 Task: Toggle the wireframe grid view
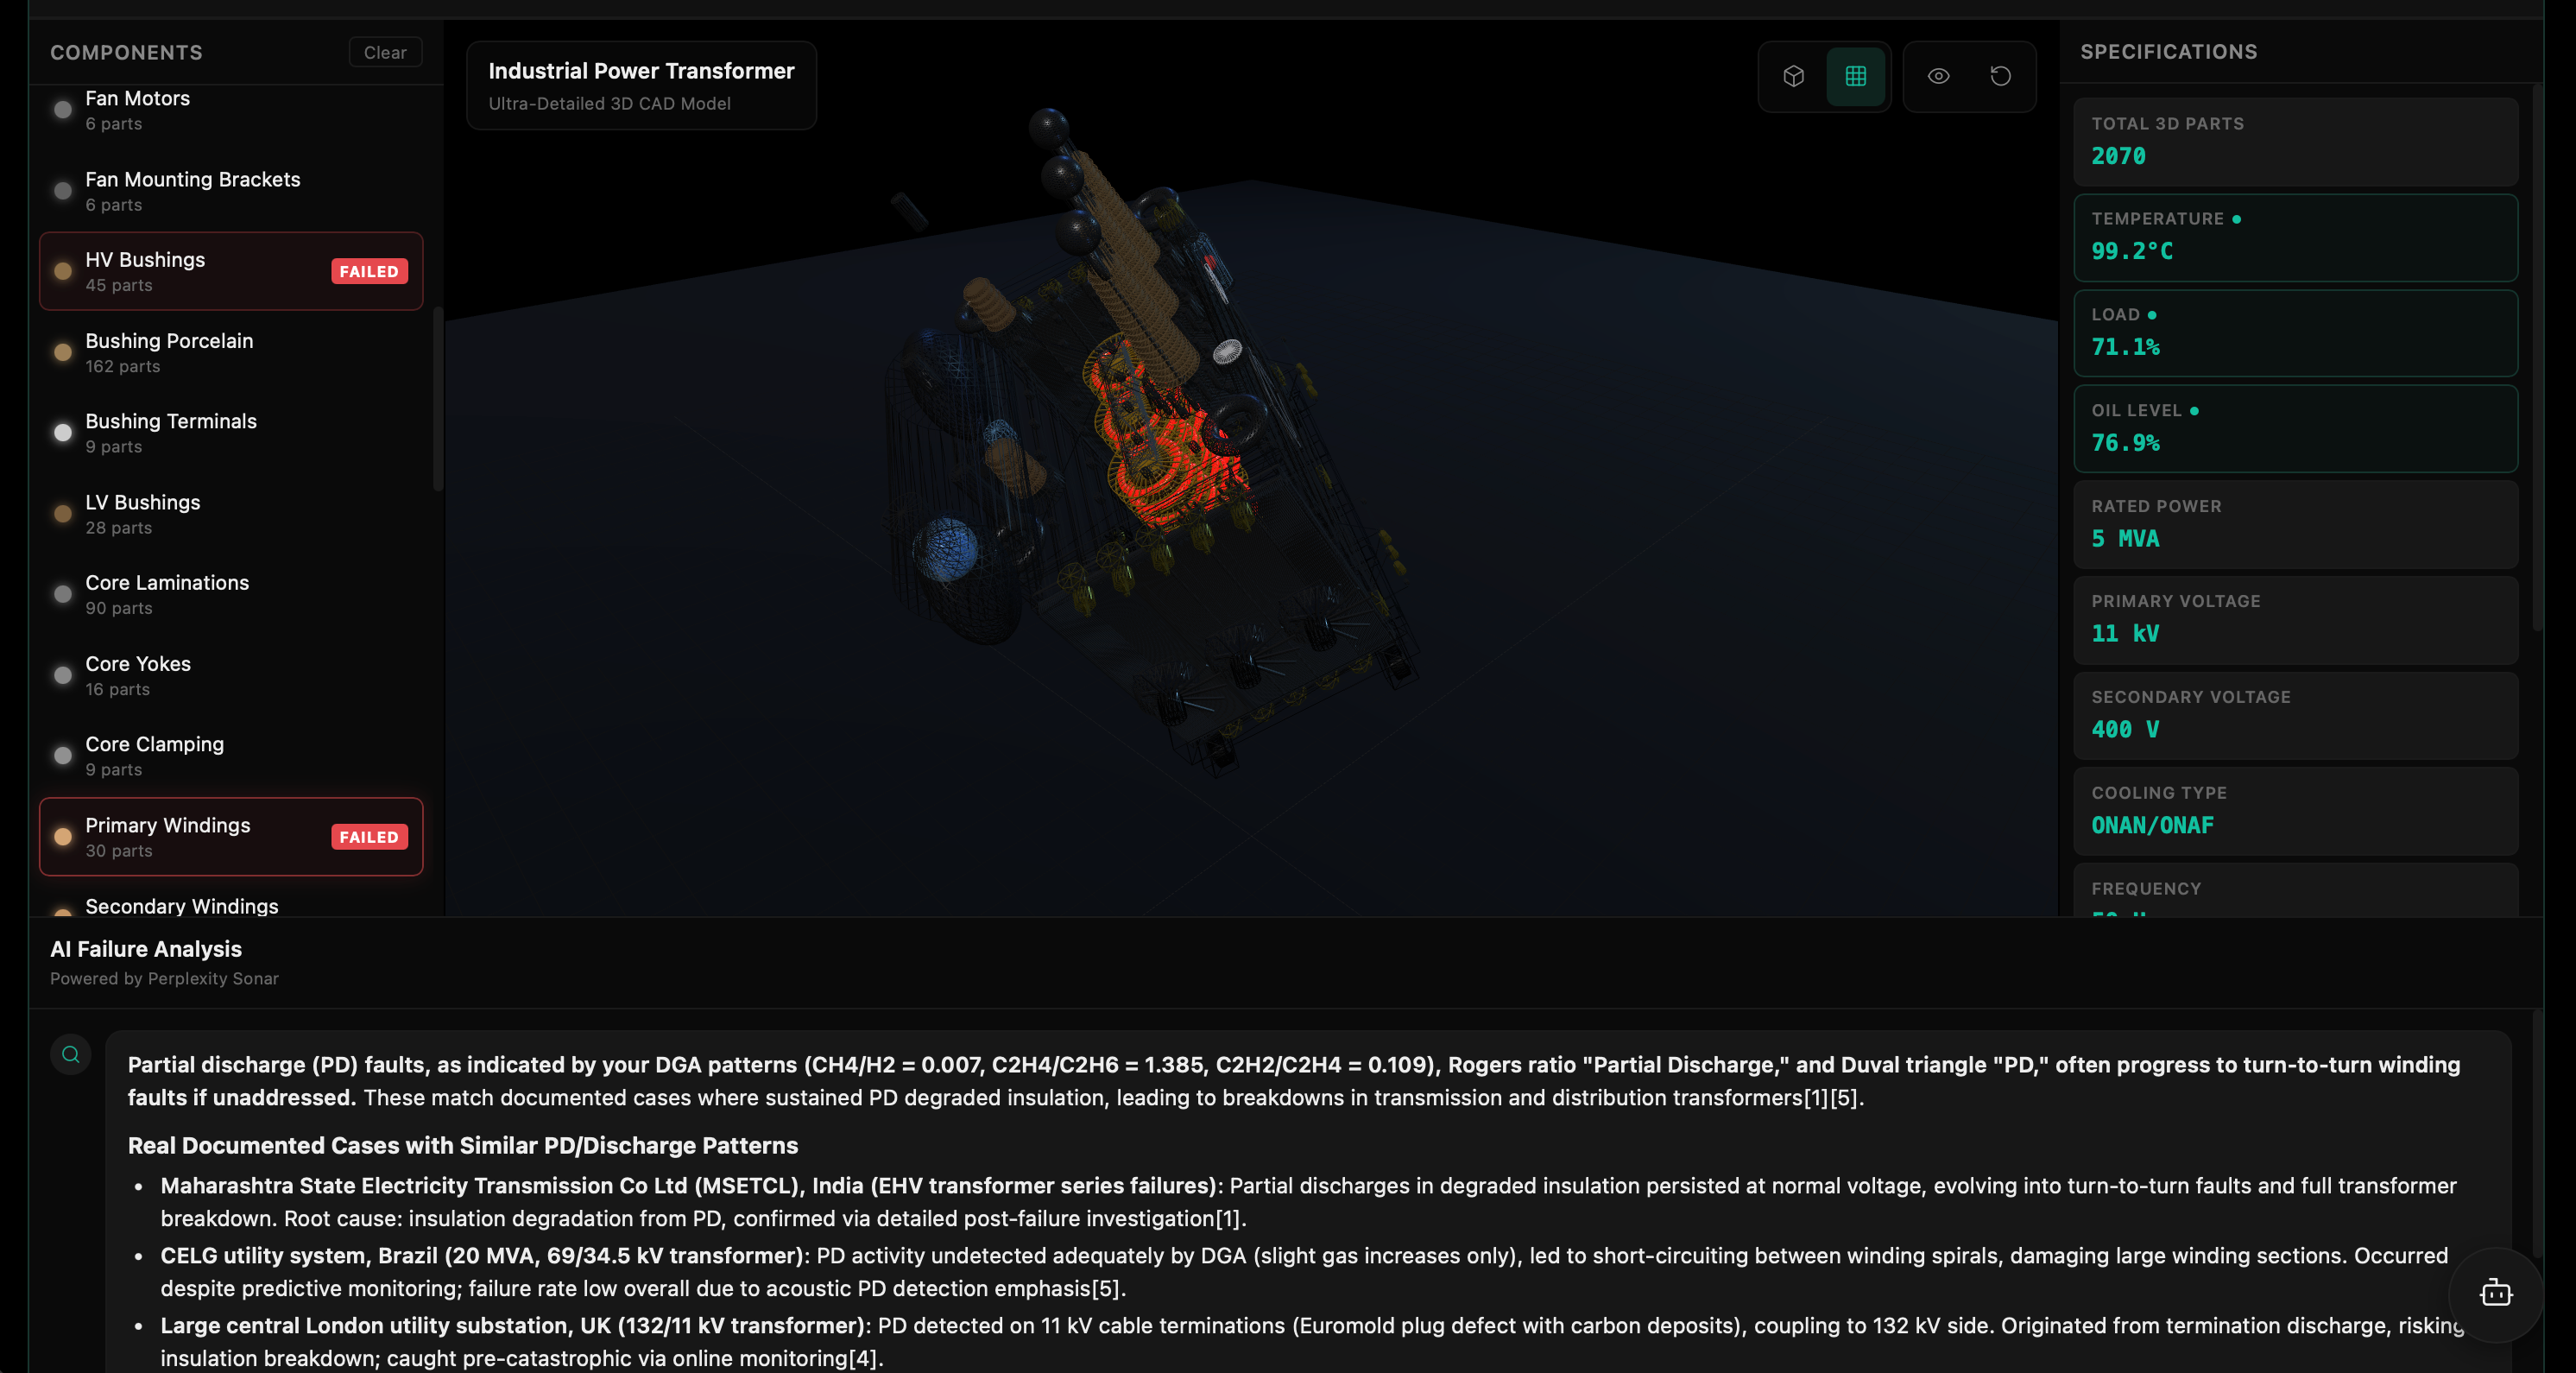(1855, 76)
